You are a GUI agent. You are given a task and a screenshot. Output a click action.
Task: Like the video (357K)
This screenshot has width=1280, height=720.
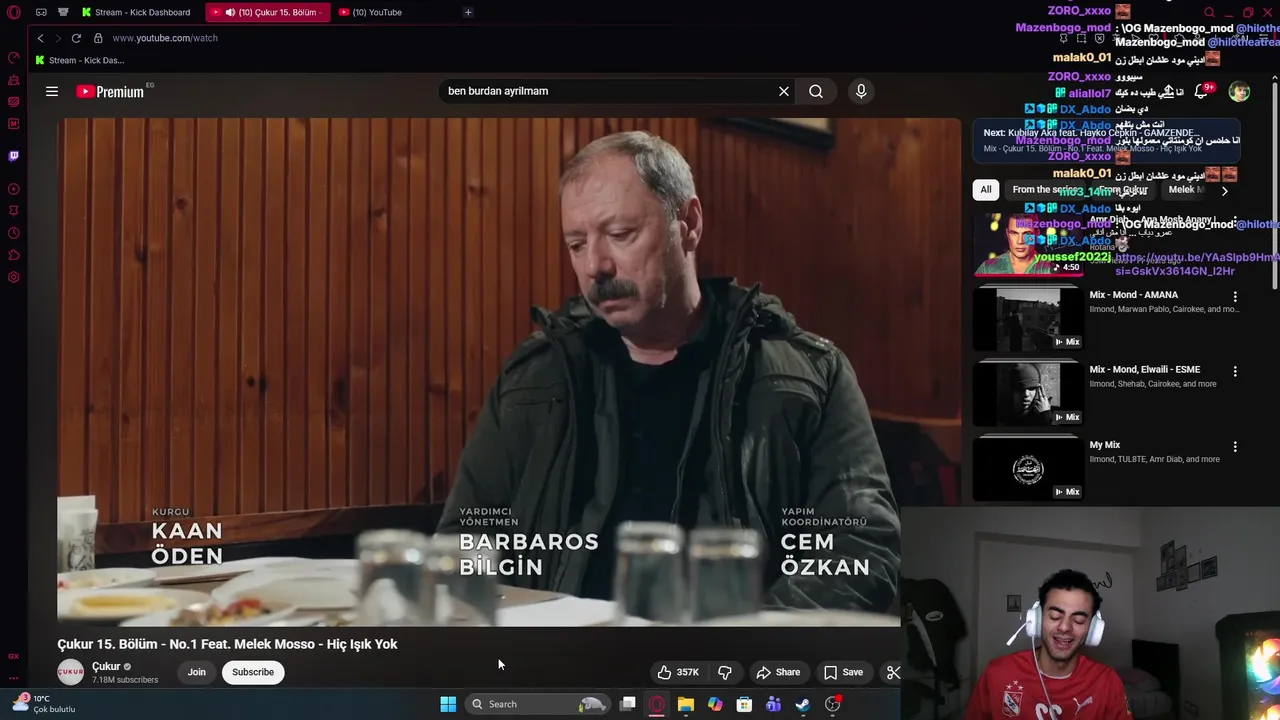coord(678,672)
